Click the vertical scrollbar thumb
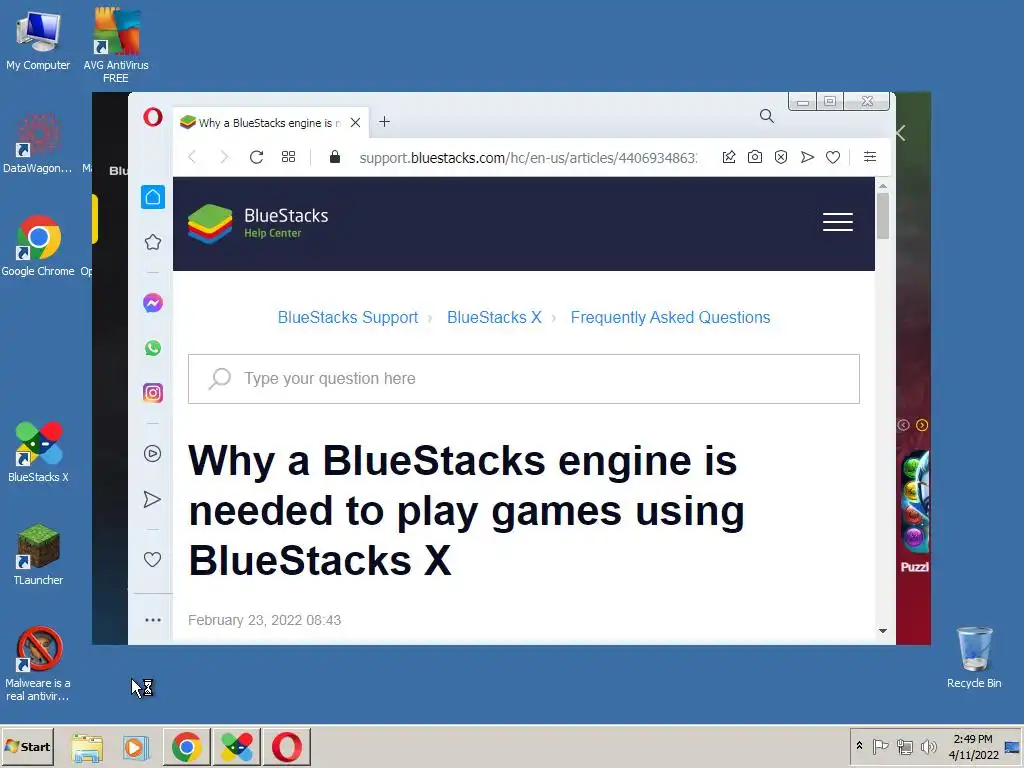The height and width of the screenshot is (768, 1024). coord(883,216)
